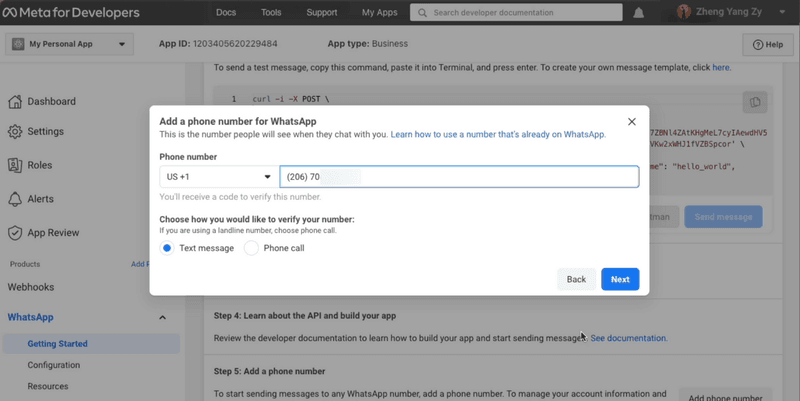Image resolution: width=800 pixels, height=401 pixels.
Task: Select Phone call verification
Action: coord(251,248)
